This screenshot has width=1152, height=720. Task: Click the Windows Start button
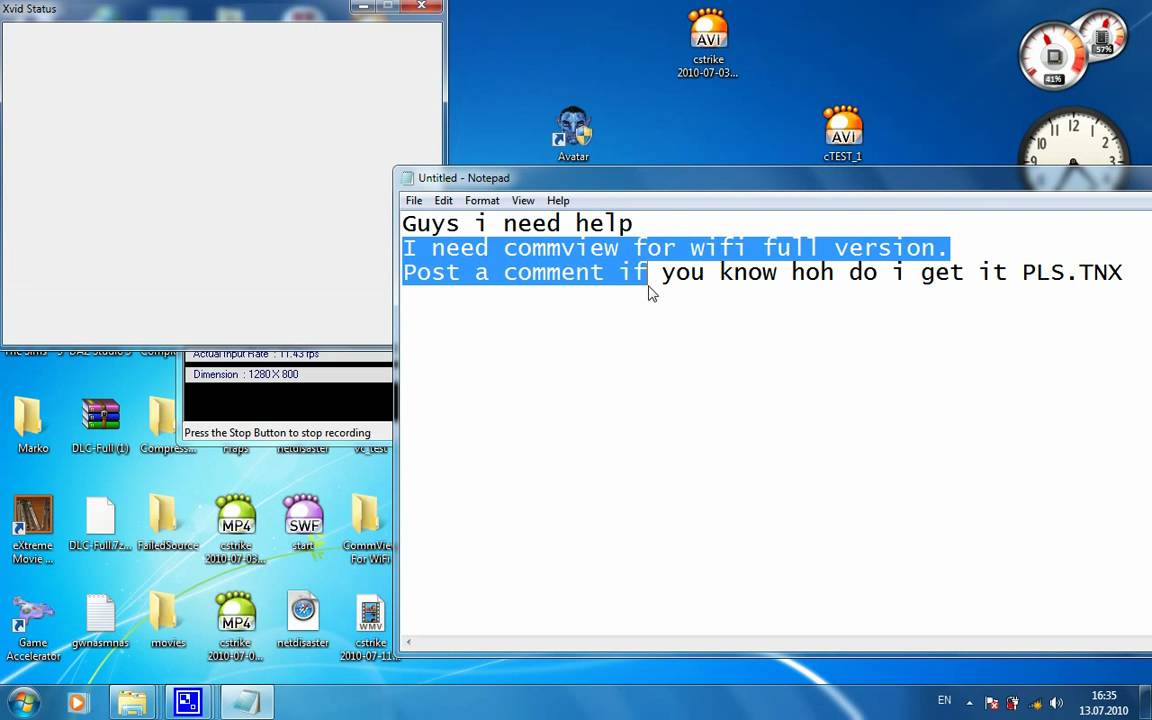pyautogui.click(x=24, y=702)
